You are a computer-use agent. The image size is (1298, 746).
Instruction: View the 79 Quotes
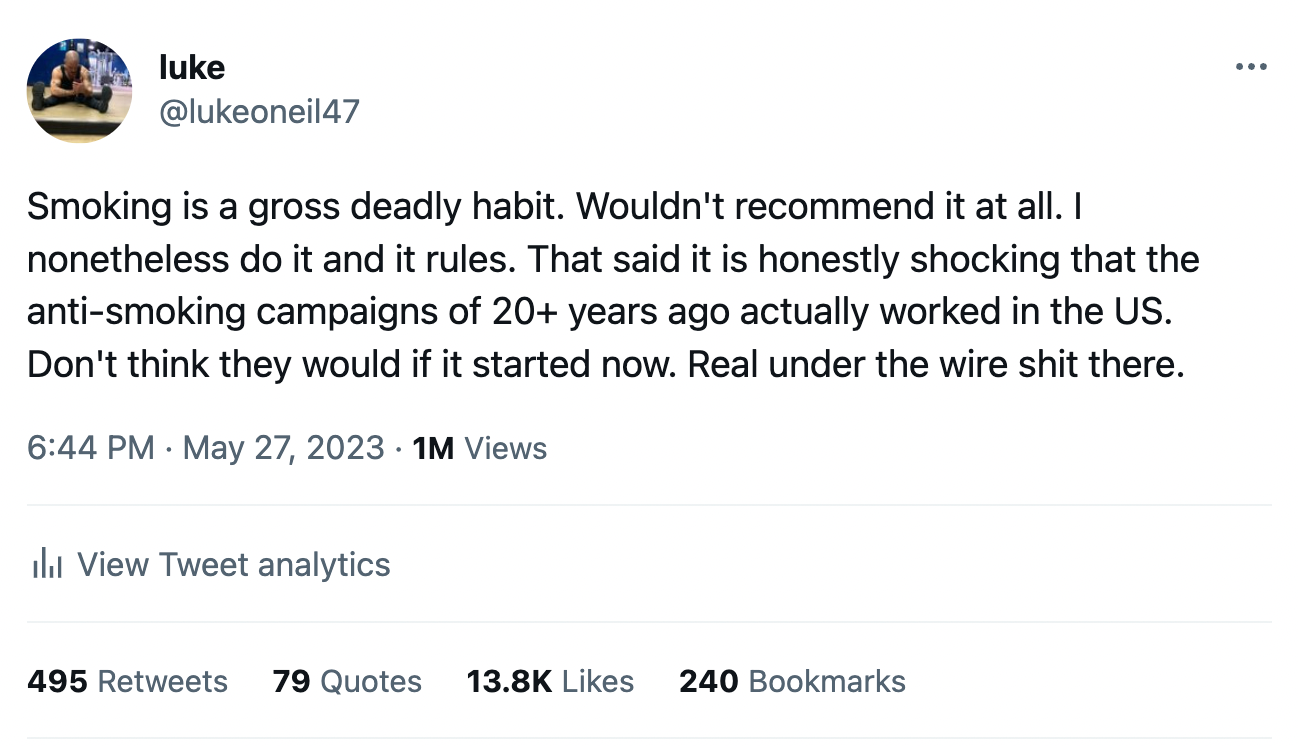347,682
